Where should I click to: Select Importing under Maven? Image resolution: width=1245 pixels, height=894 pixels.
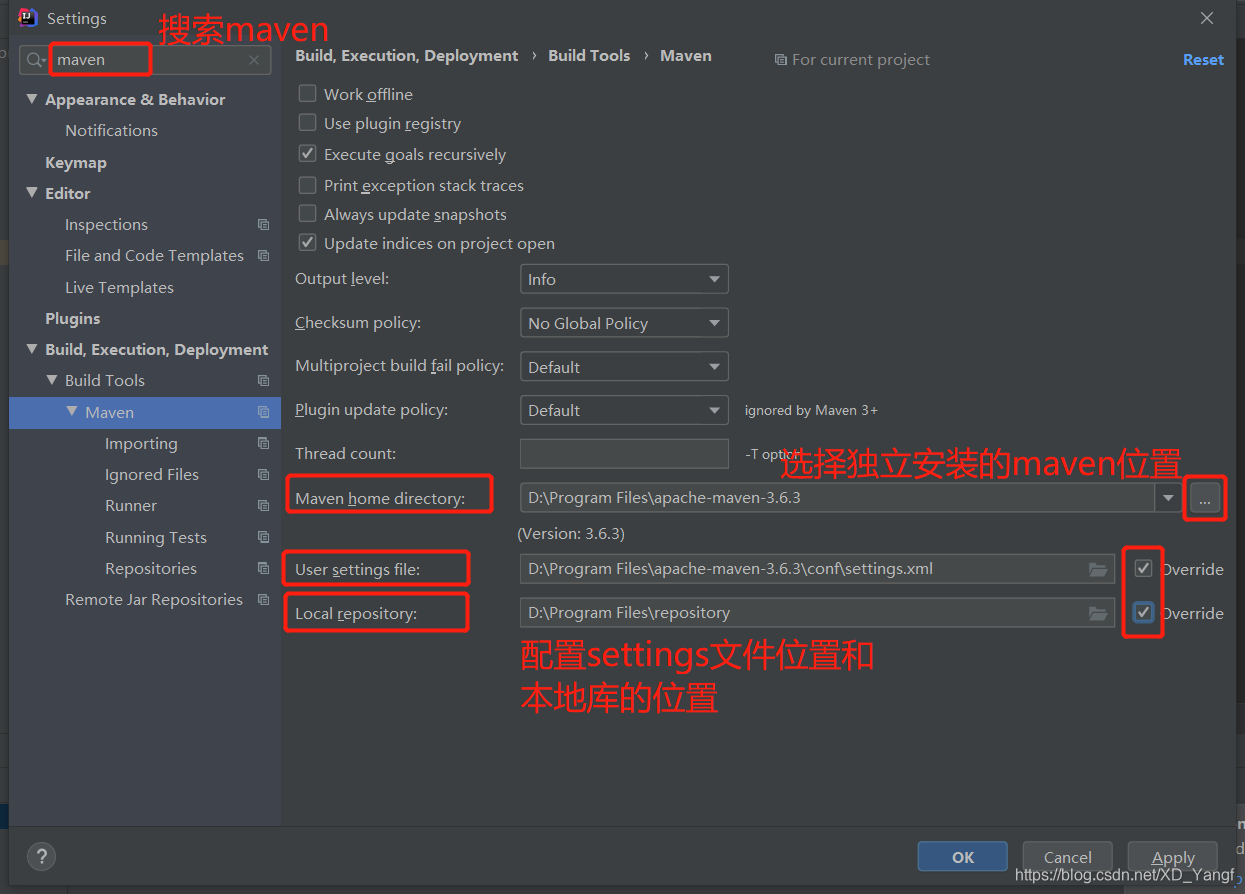(141, 444)
